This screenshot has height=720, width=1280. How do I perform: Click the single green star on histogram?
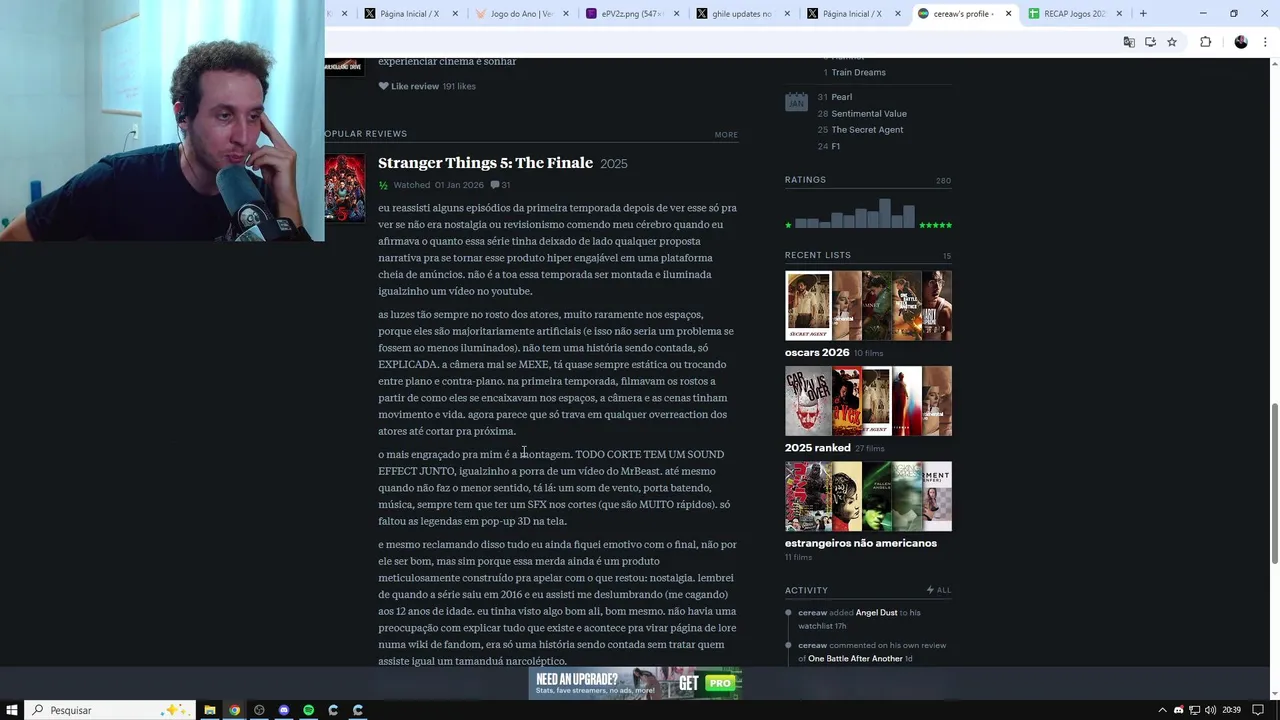[x=788, y=225]
